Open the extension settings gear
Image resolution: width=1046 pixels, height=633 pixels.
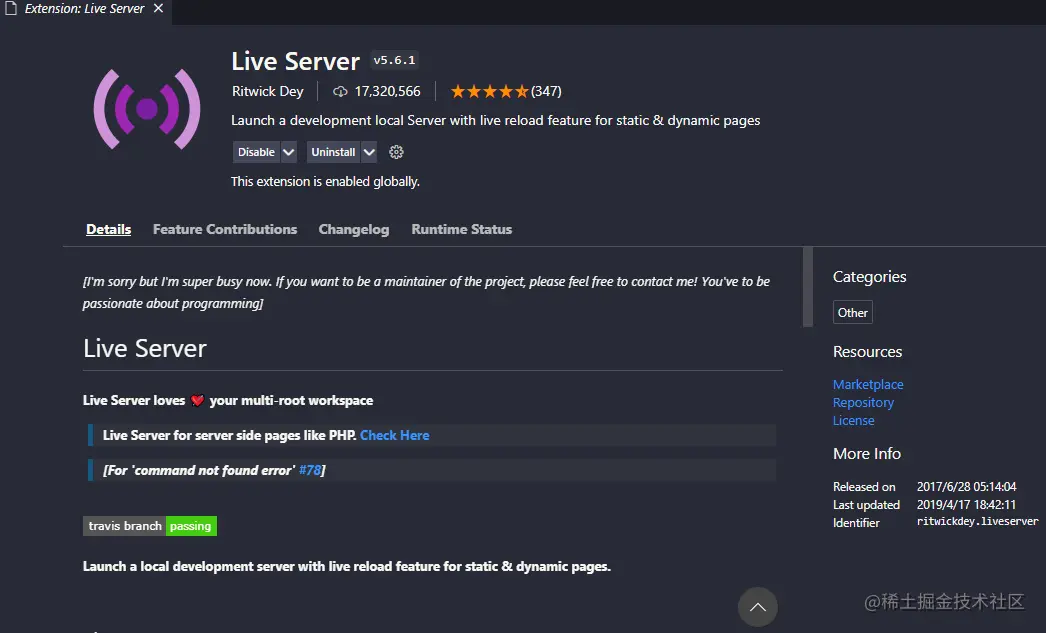coord(396,152)
